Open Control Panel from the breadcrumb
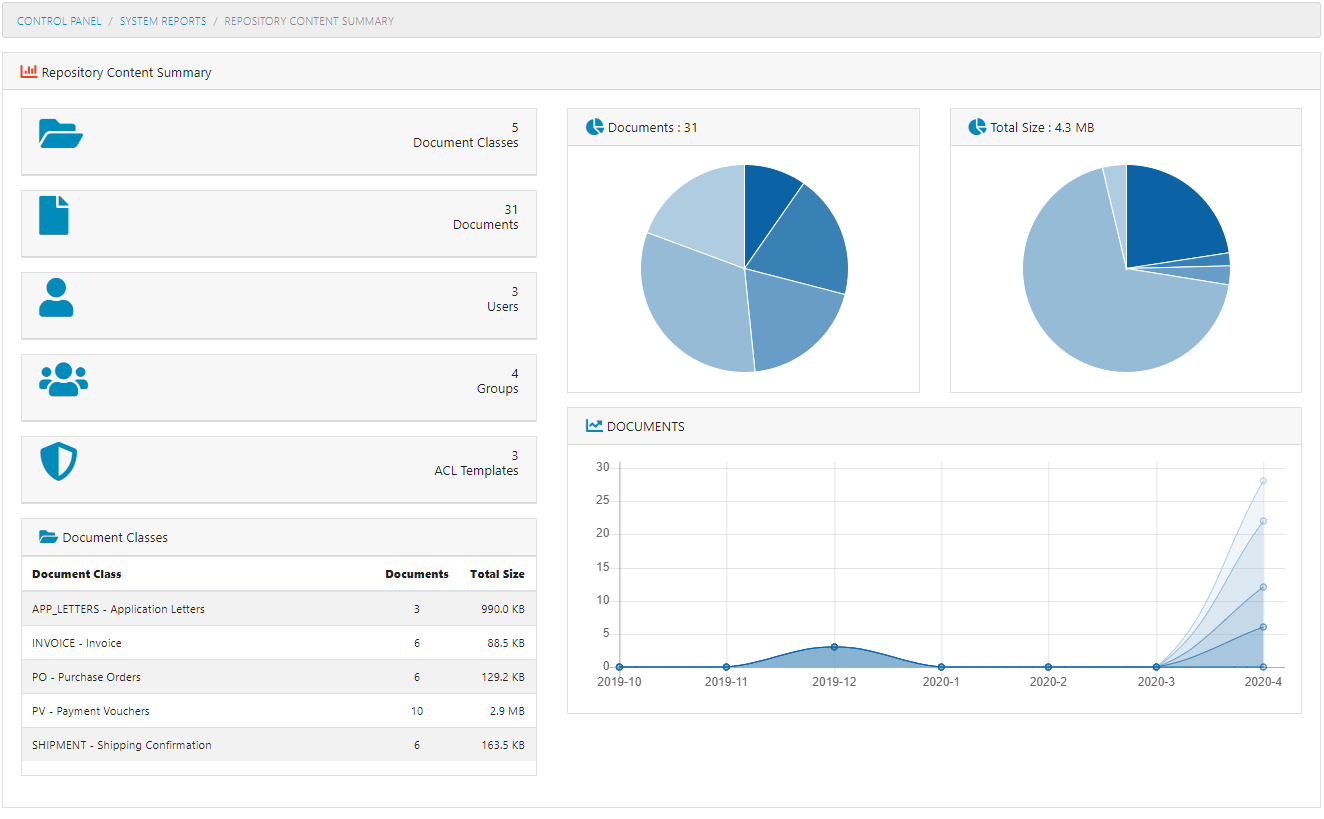 tap(59, 20)
